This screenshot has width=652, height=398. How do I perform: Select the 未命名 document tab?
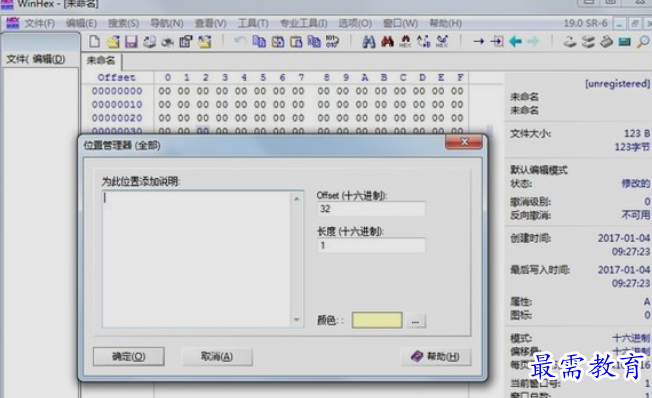click(101, 61)
